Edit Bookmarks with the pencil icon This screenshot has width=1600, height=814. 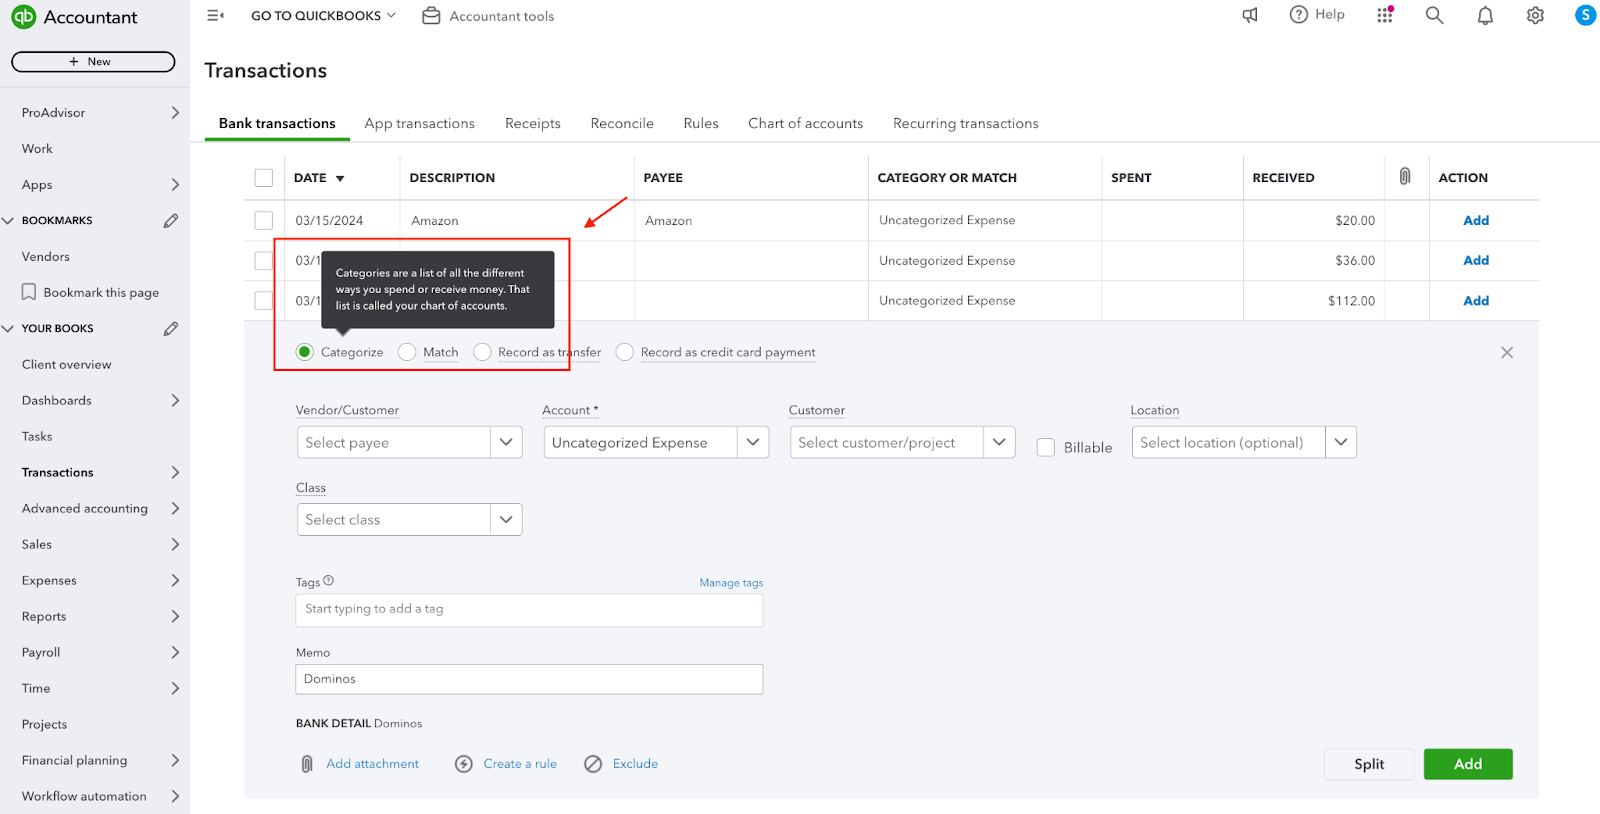171,220
